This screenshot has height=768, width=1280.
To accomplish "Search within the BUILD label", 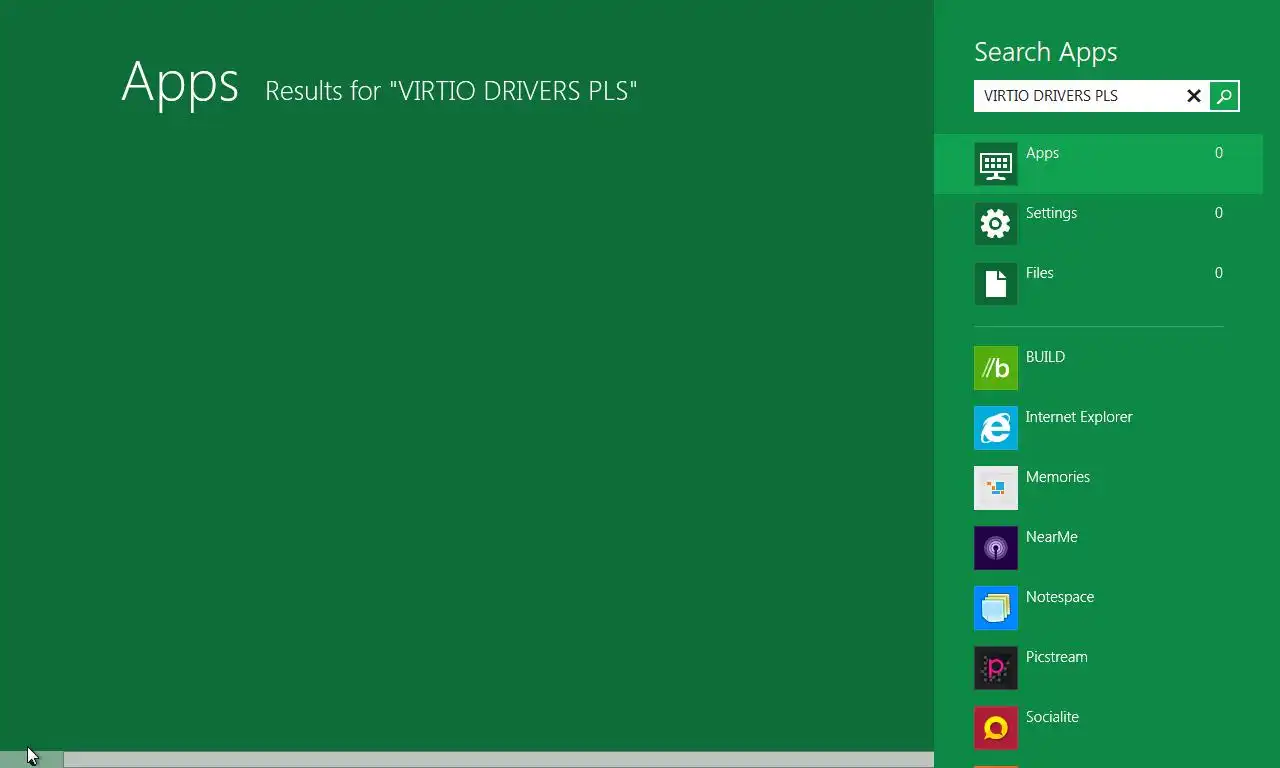I will (1045, 357).
